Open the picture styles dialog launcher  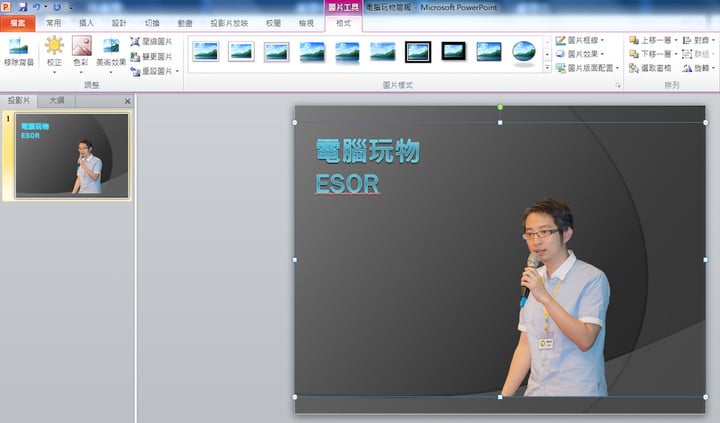(618, 85)
